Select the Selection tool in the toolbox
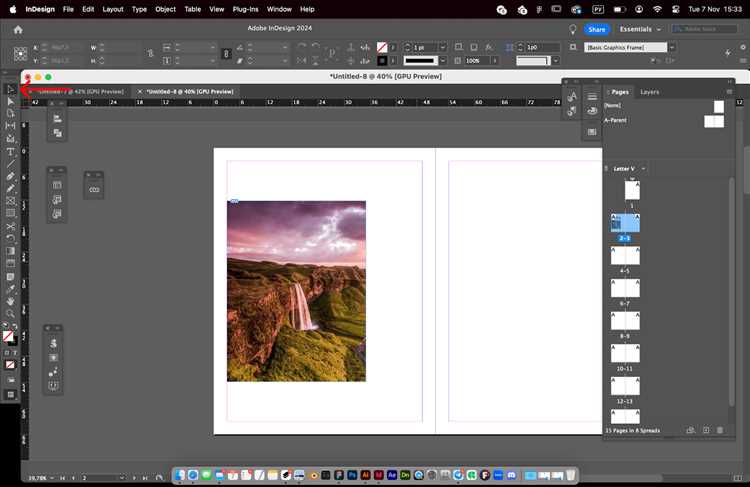 click(x=10, y=89)
